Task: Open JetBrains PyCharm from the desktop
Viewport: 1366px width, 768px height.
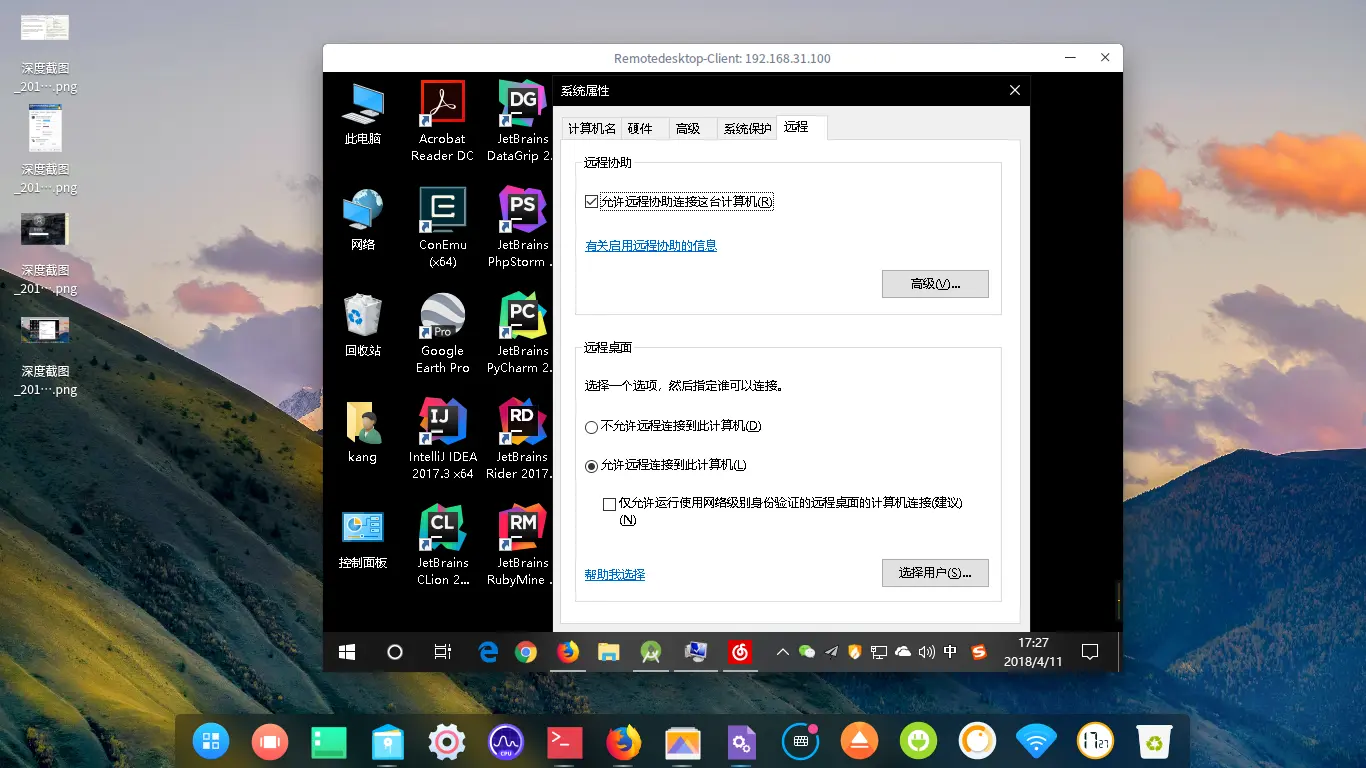Action: pos(520,318)
